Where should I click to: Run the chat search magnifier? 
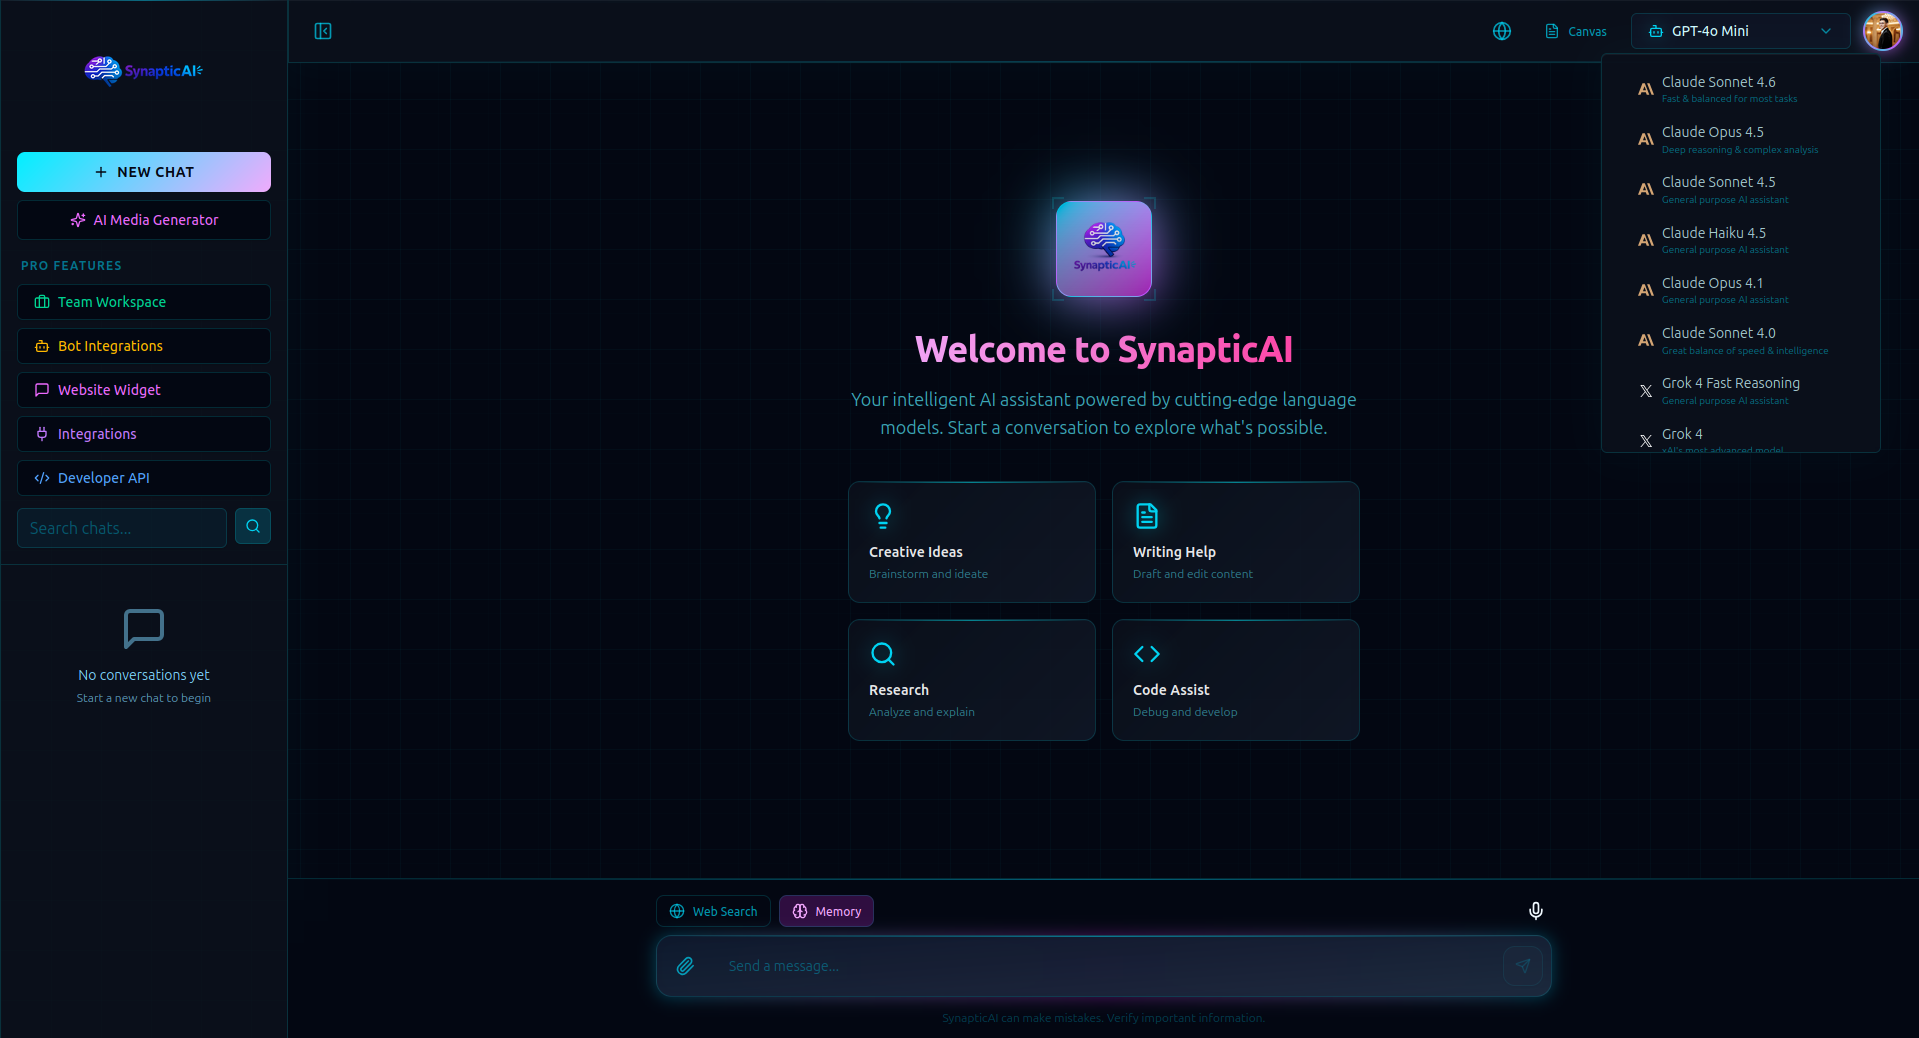click(252, 527)
